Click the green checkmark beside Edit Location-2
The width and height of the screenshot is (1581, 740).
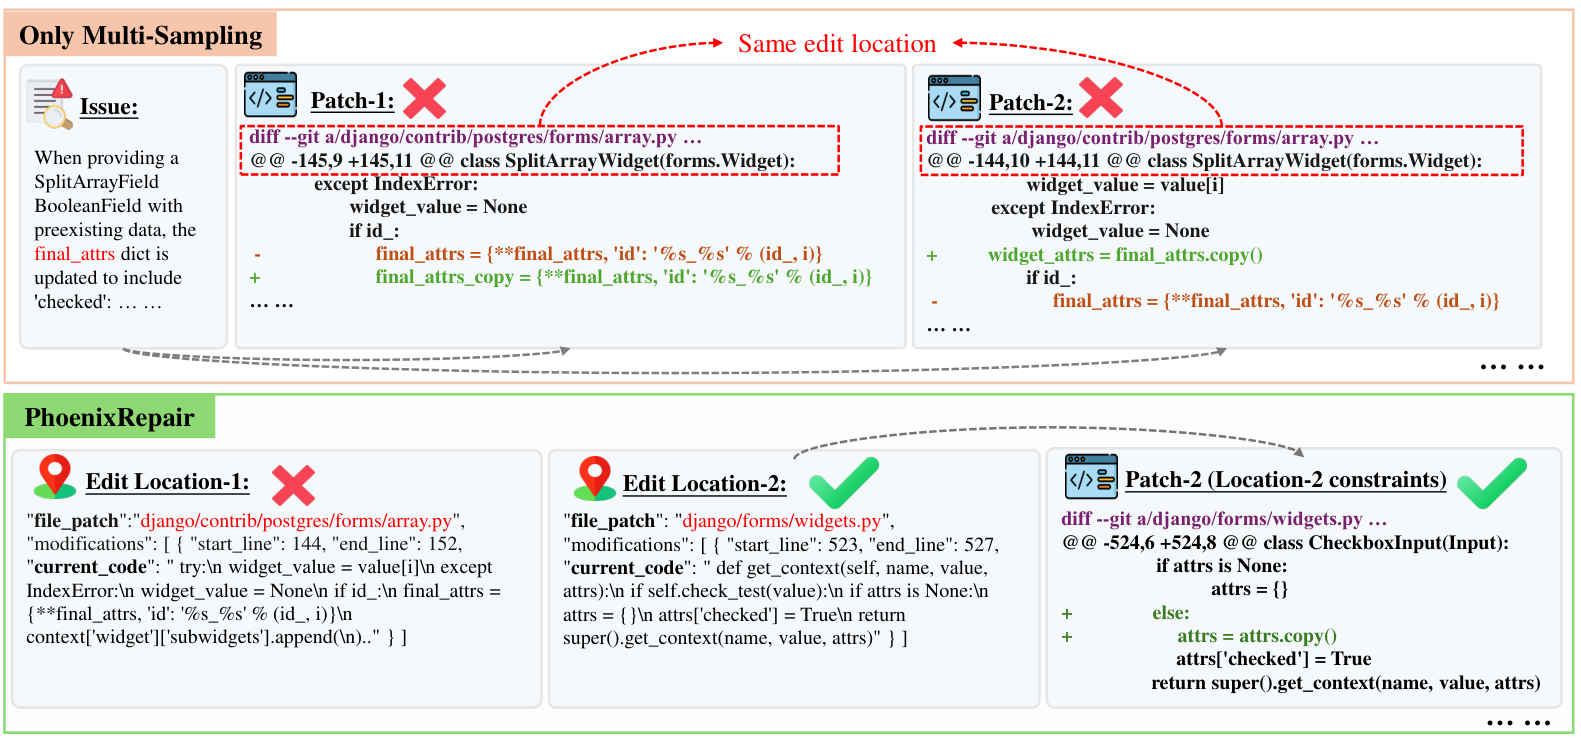(x=844, y=482)
